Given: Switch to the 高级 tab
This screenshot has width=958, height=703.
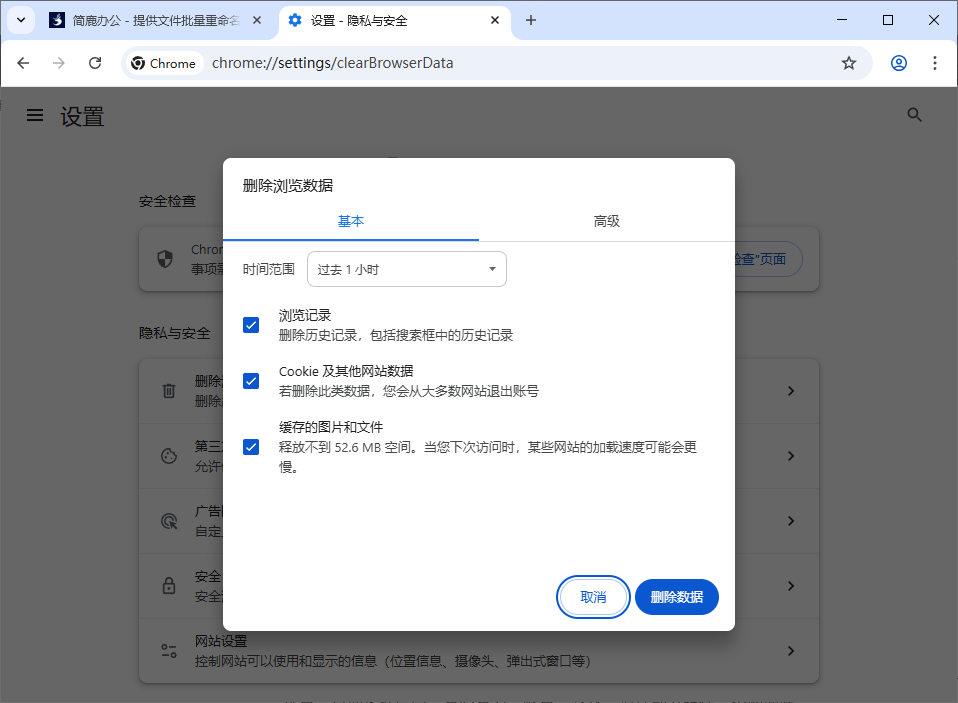Looking at the screenshot, I should [x=606, y=221].
